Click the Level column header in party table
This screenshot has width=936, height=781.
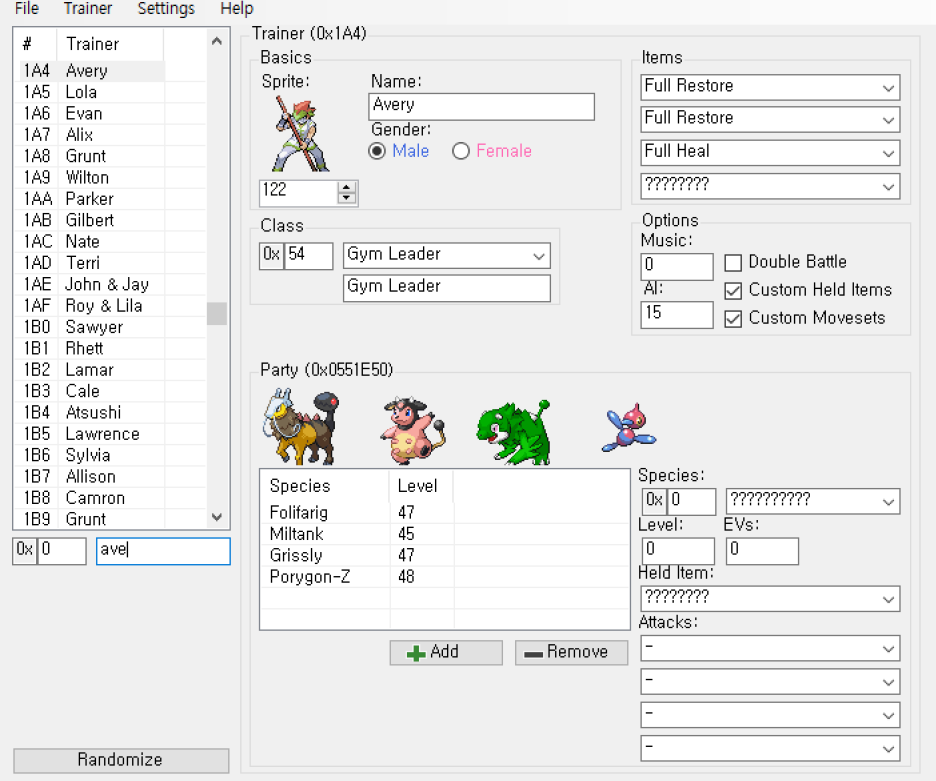tap(421, 486)
